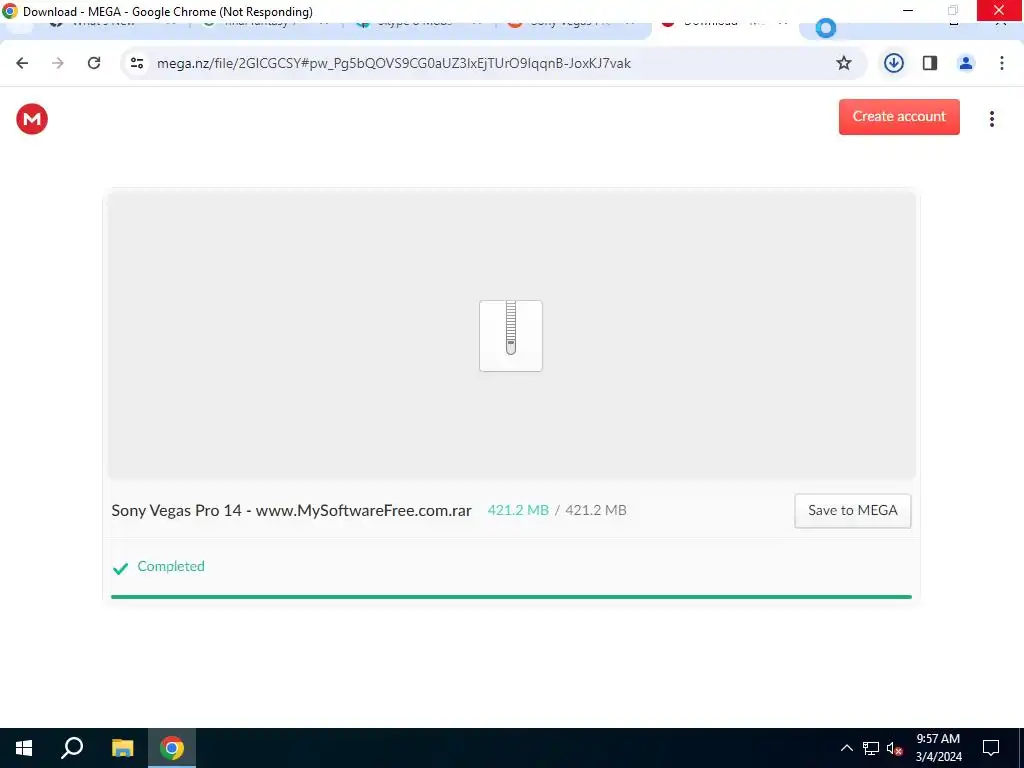The height and width of the screenshot is (768, 1024).
Task: Click the Chrome taskbar icon
Action: click(172, 748)
